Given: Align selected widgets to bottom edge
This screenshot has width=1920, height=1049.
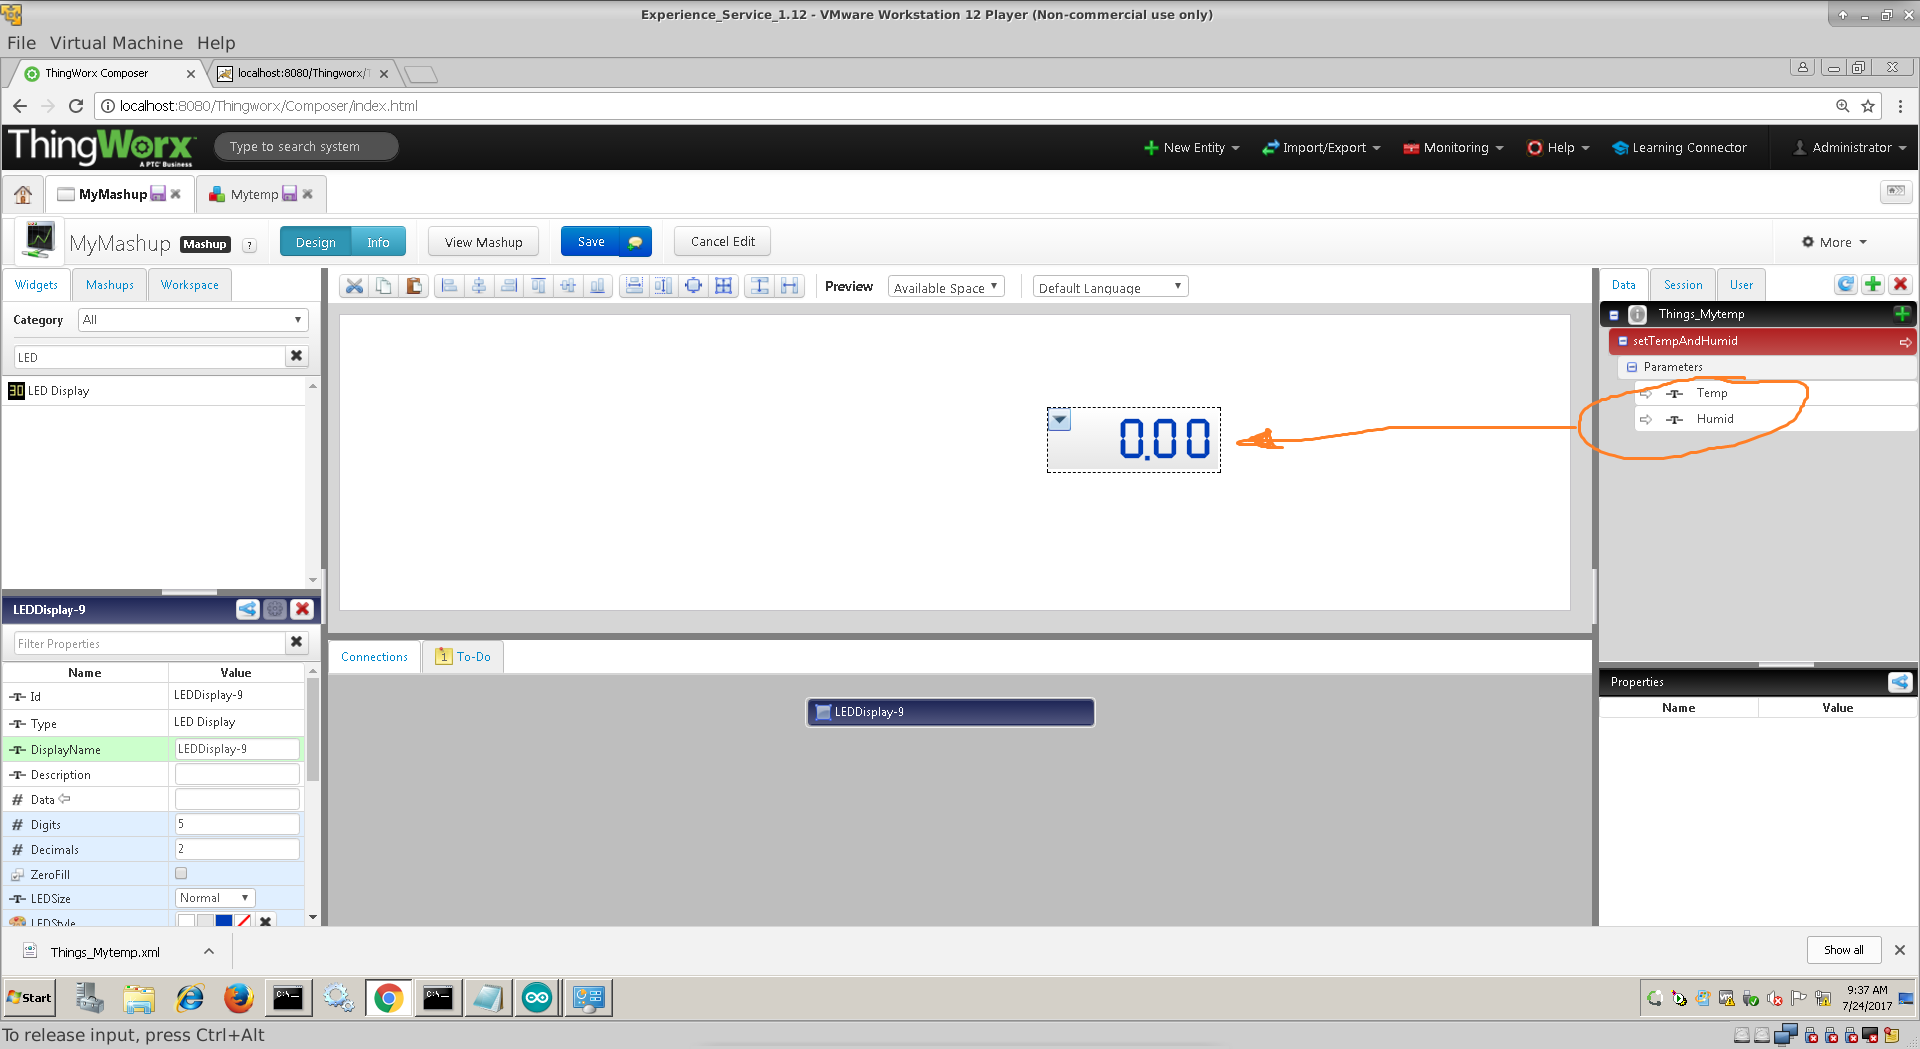Looking at the screenshot, I should point(598,286).
